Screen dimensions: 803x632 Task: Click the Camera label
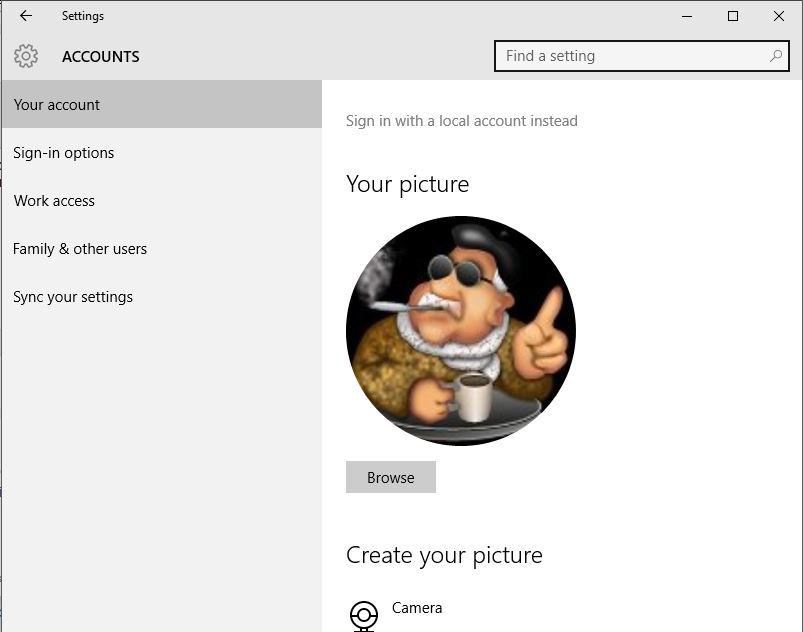pyautogui.click(x=417, y=608)
